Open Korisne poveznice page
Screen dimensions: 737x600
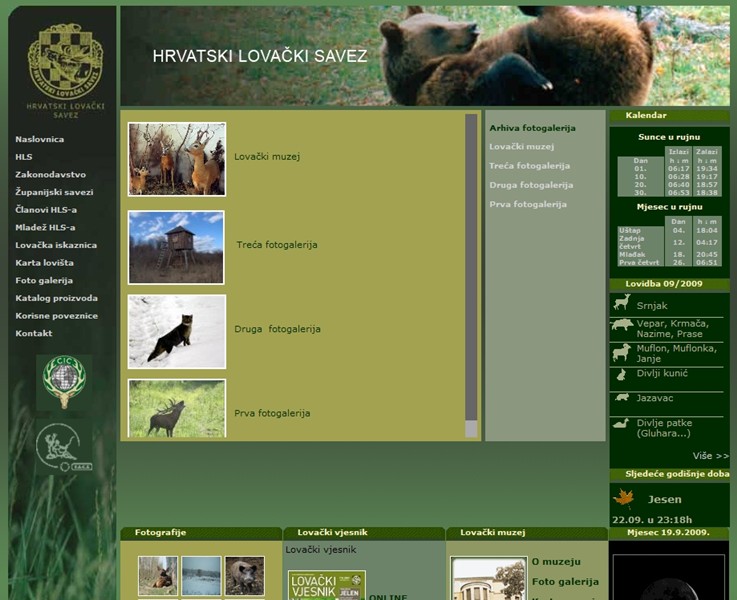(56, 316)
